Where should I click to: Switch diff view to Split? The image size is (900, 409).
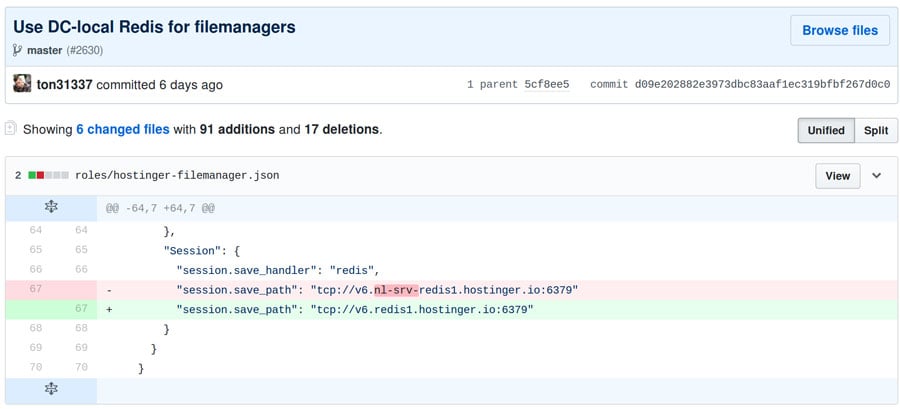(x=875, y=130)
